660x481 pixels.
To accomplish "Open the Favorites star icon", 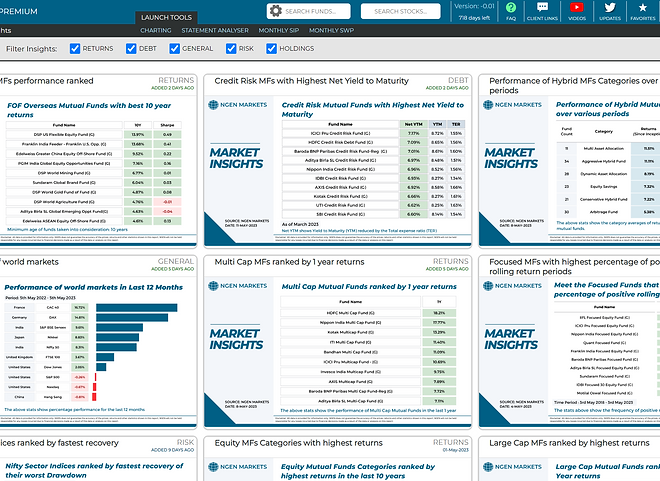I will coord(643,8).
